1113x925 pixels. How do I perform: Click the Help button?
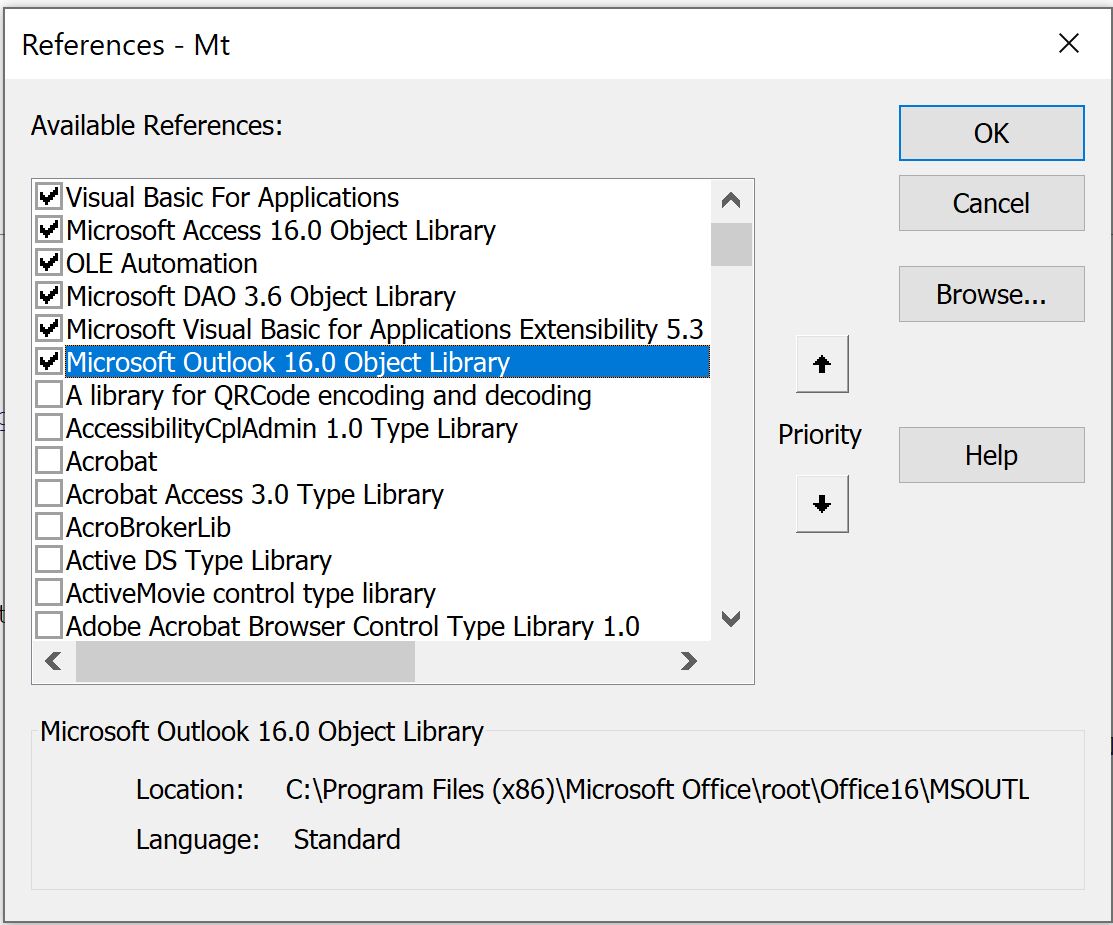point(991,455)
